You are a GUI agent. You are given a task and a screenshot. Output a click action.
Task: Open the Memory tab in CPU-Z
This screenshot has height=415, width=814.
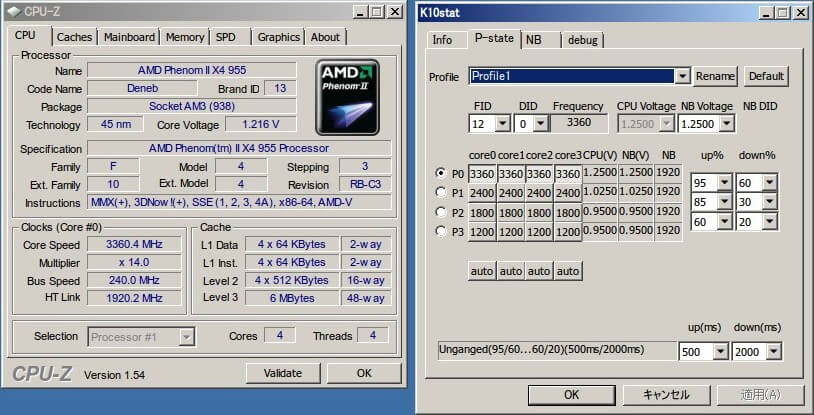(x=185, y=37)
